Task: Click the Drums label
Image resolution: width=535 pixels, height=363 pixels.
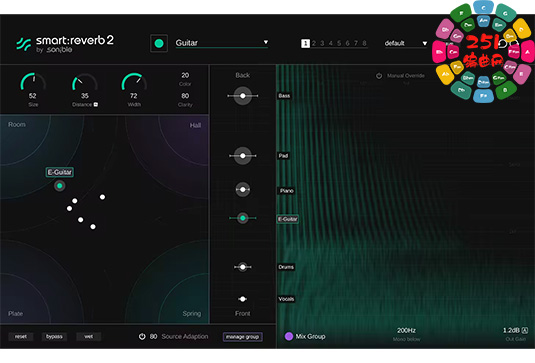Action: coord(286,267)
